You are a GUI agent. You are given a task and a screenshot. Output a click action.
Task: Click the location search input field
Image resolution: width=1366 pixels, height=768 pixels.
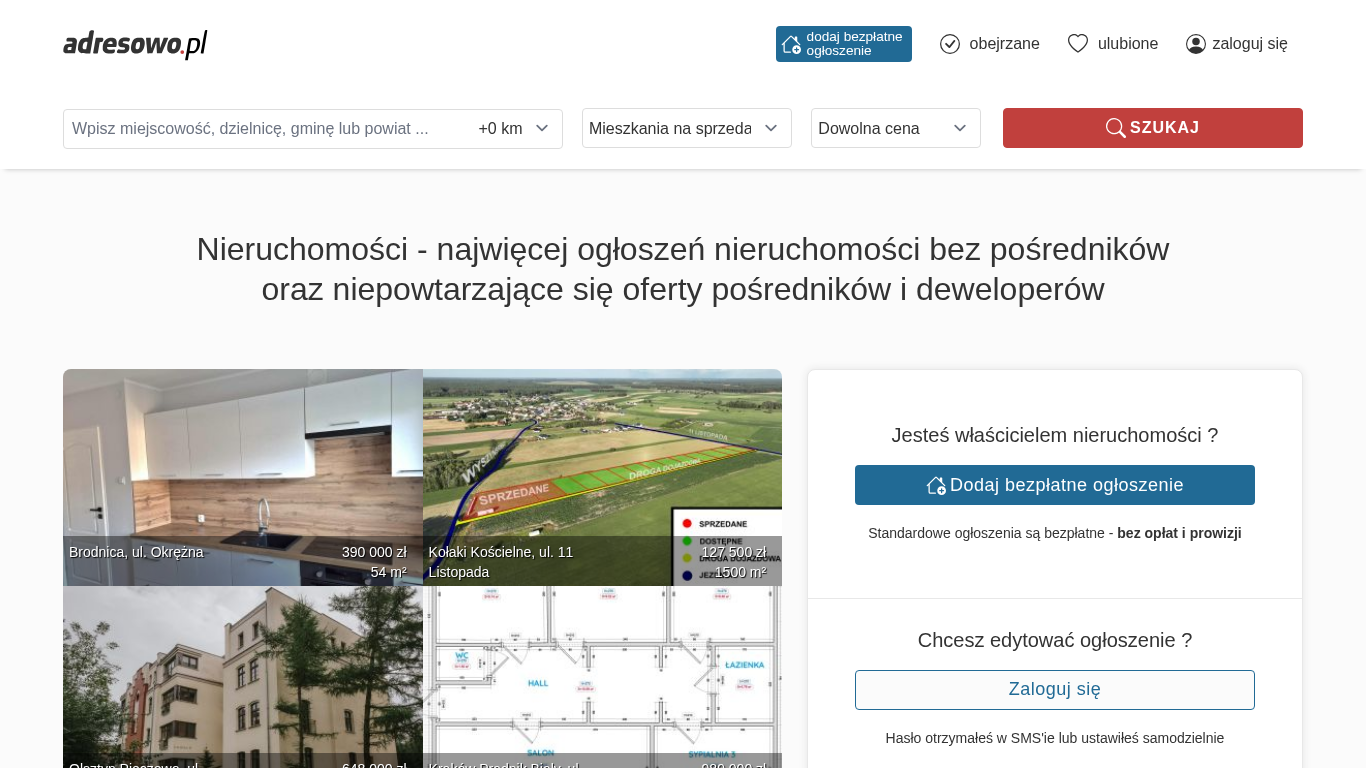tap(265, 128)
